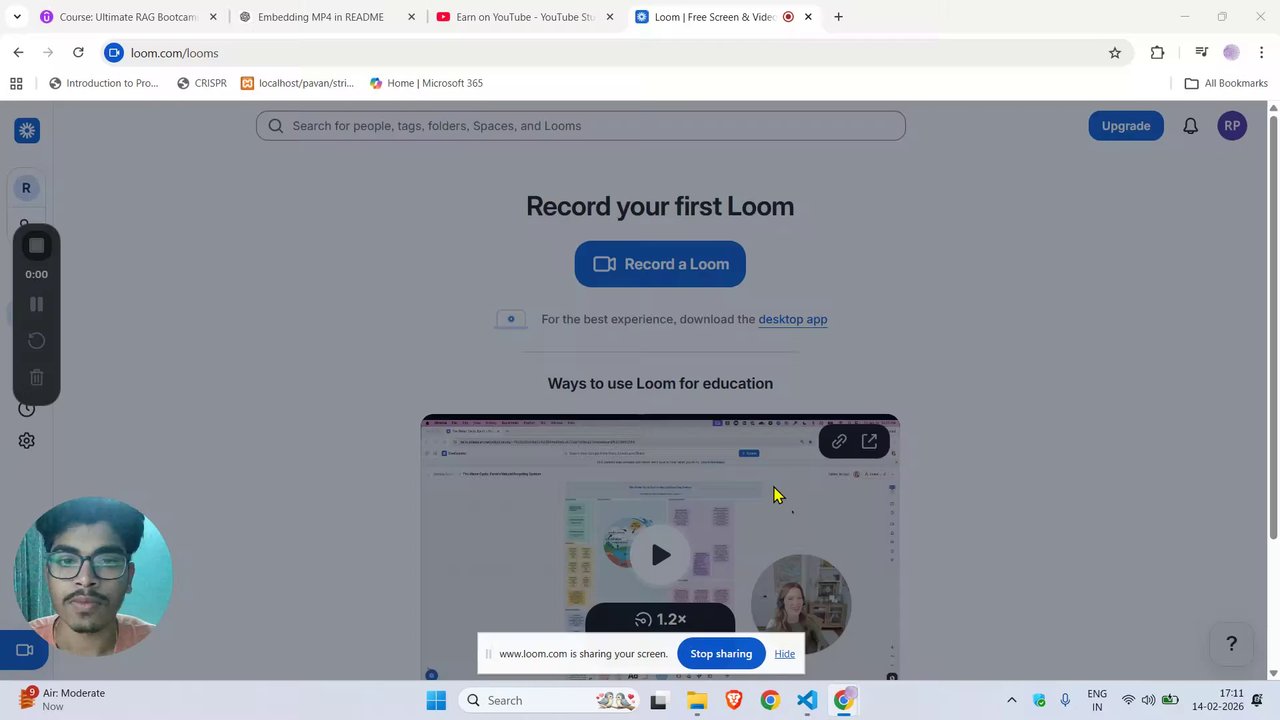Focus the Loom search field
Screen dimensions: 1280x720
[x=581, y=126]
